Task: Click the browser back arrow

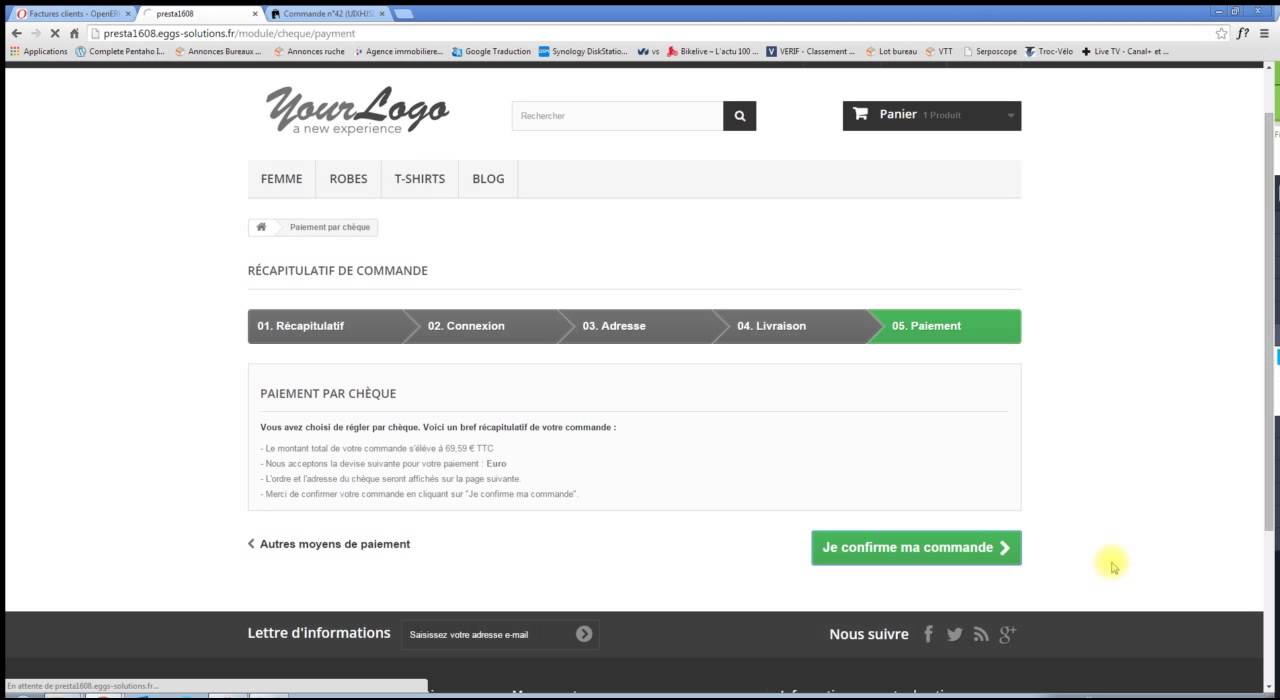Action: [16, 33]
